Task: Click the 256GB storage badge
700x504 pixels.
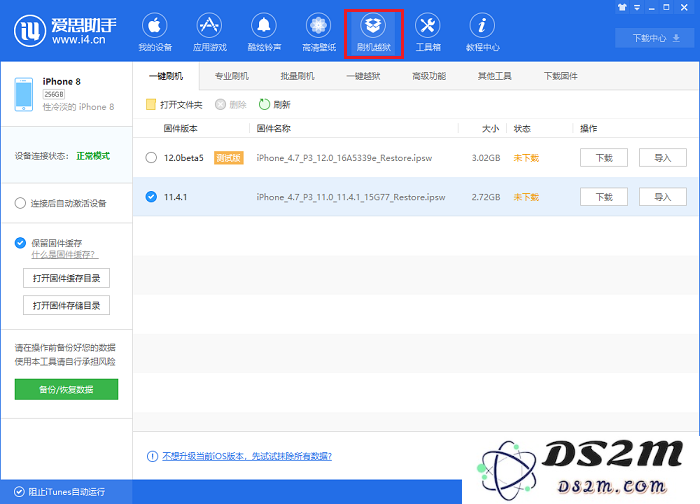Action: click(x=54, y=94)
